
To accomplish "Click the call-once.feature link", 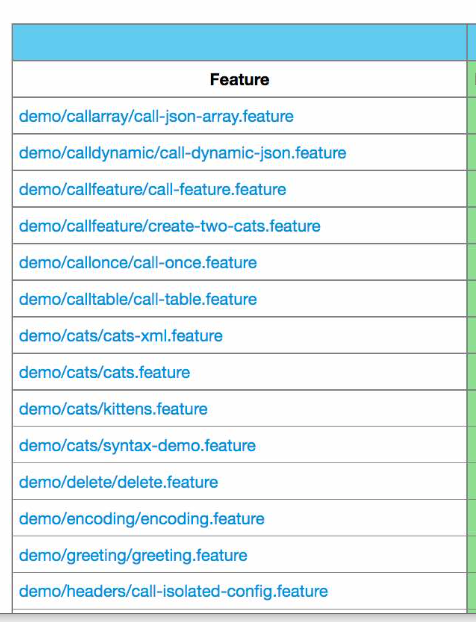I will (x=138, y=263).
